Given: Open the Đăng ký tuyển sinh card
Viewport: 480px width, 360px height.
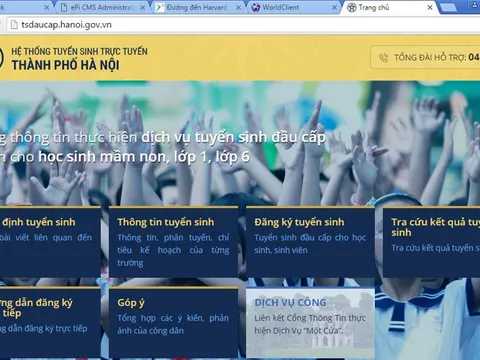Looking at the screenshot, I should click(x=310, y=242).
